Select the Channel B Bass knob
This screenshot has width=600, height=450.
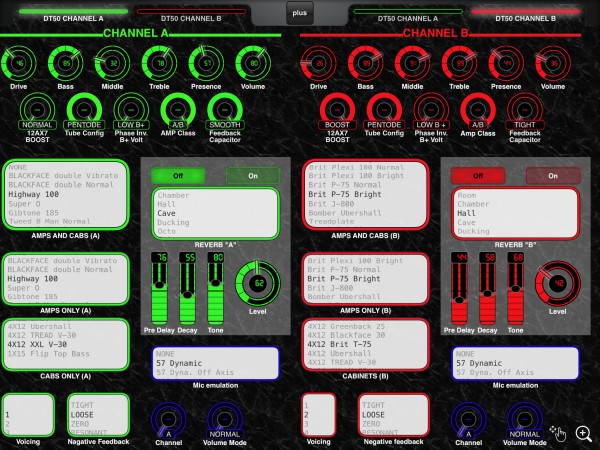365,63
